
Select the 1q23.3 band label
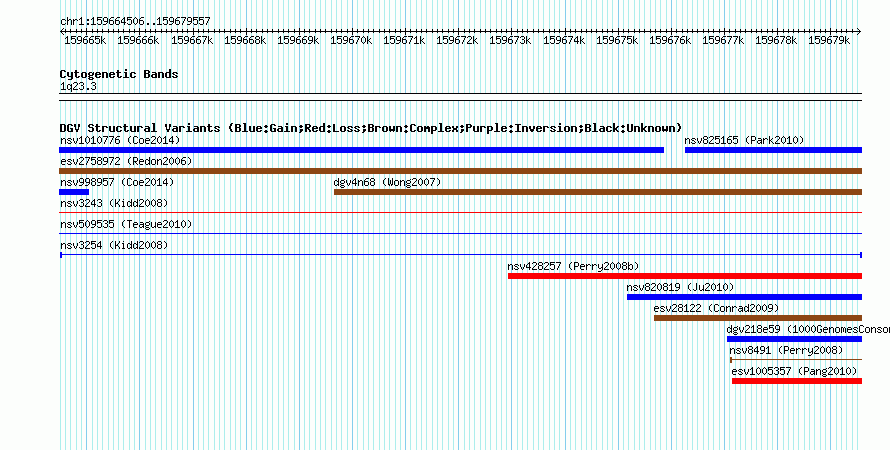pos(78,87)
